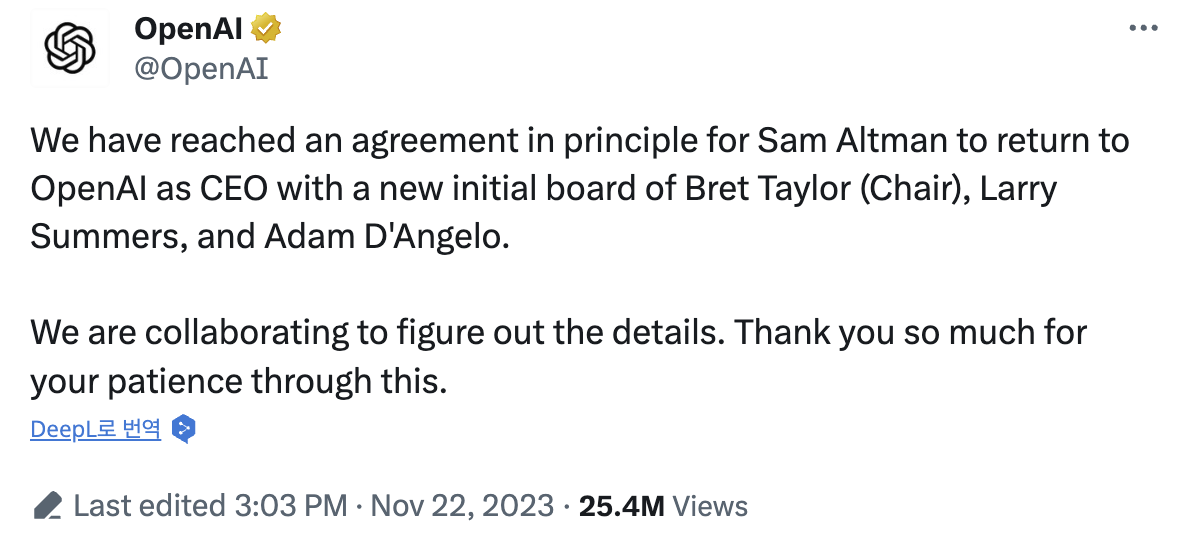Click the pencil edit icon
1190x538 pixels.
(x=47, y=506)
